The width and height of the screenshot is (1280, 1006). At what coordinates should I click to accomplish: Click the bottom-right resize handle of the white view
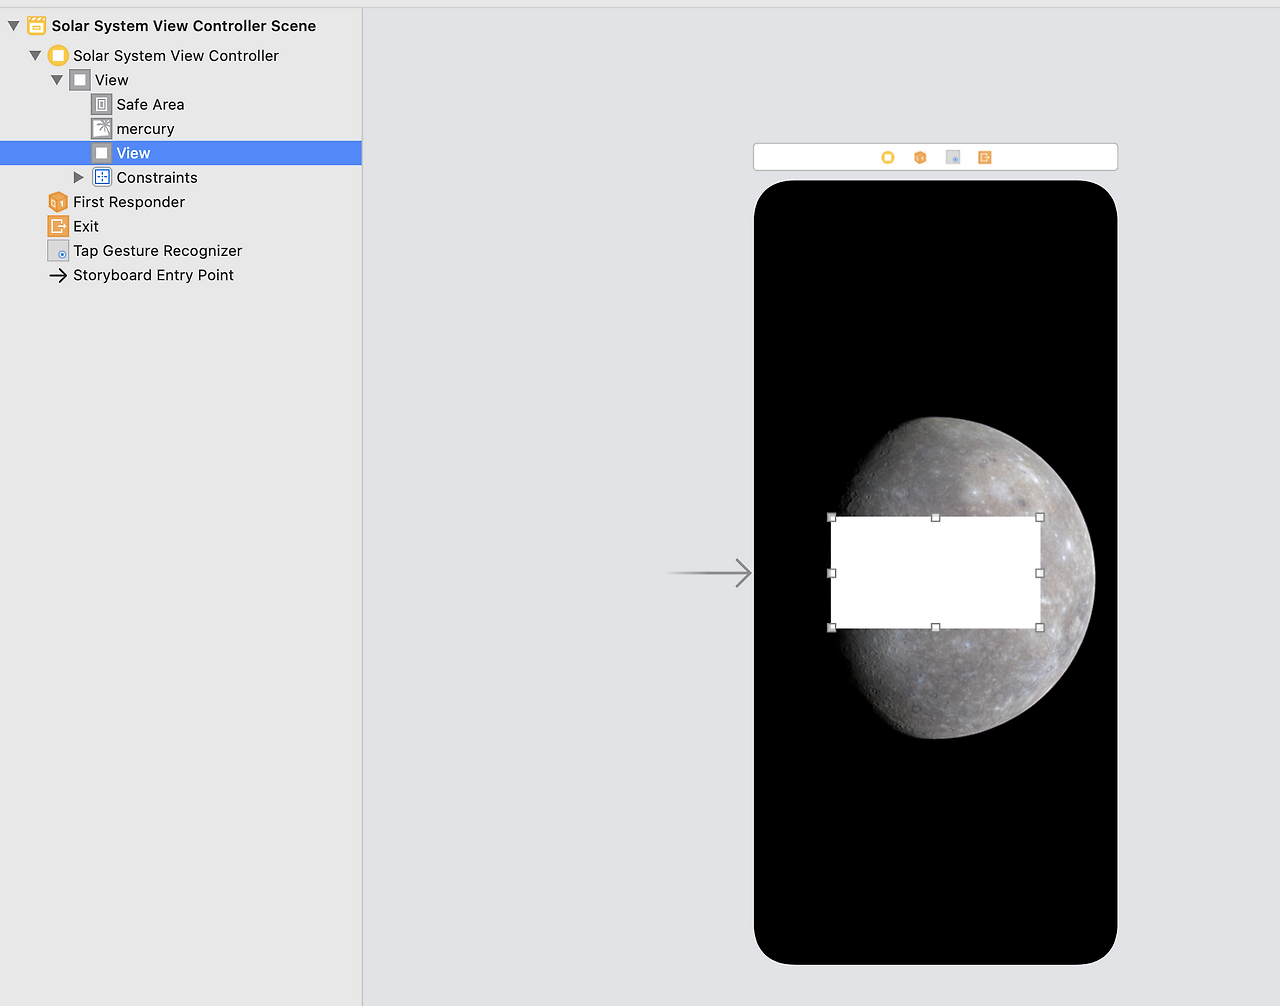coord(1040,628)
